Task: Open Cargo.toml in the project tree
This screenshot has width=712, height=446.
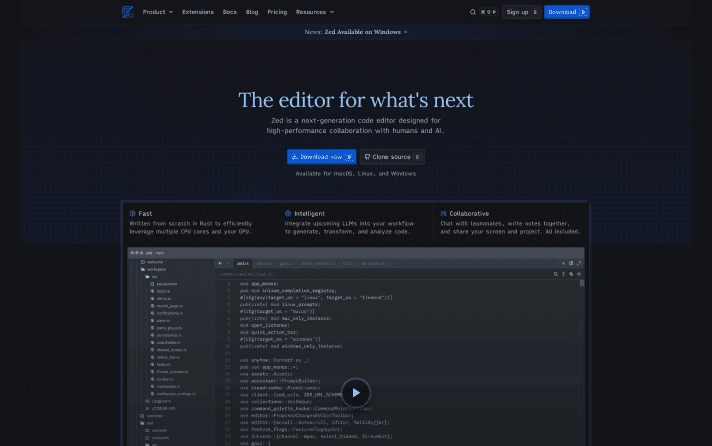Action: pos(158,401)
